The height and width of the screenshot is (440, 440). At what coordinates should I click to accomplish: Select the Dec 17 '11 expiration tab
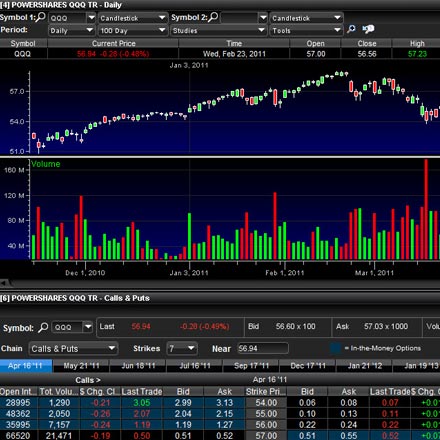[308, 366]
